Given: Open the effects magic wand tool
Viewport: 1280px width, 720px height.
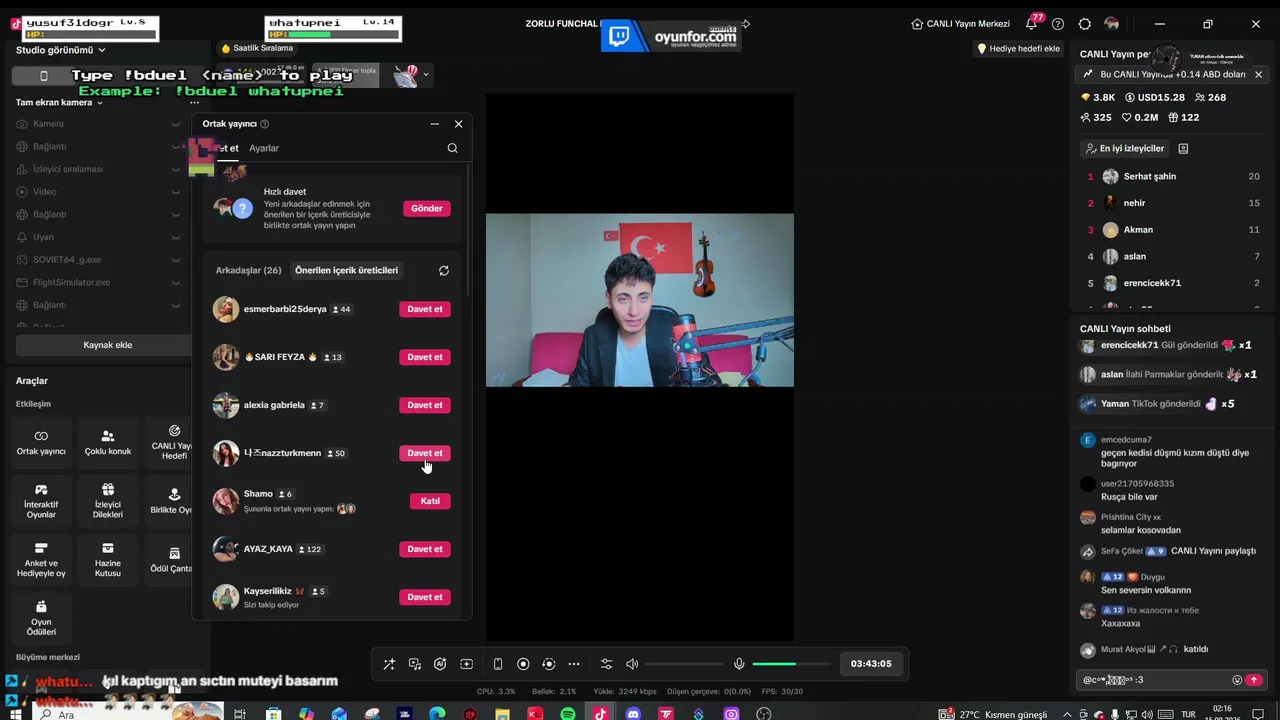Looking at the screenshot, I should (x=389, y=664).
